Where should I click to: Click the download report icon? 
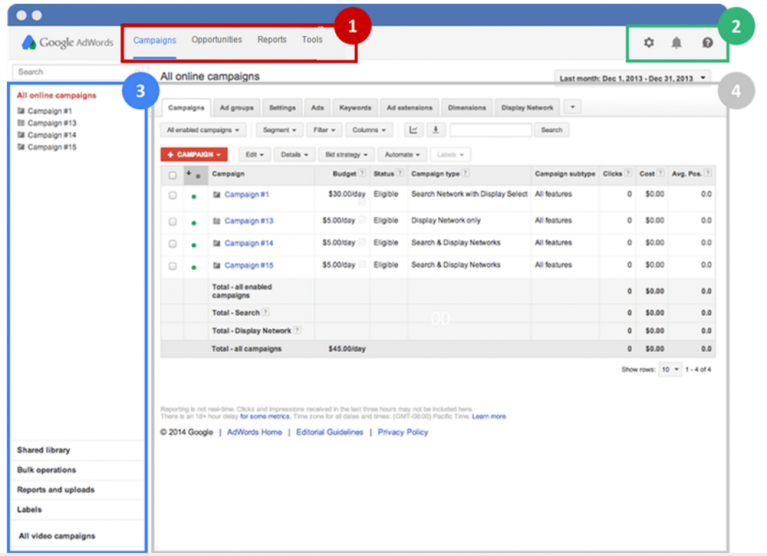(435, 130)
